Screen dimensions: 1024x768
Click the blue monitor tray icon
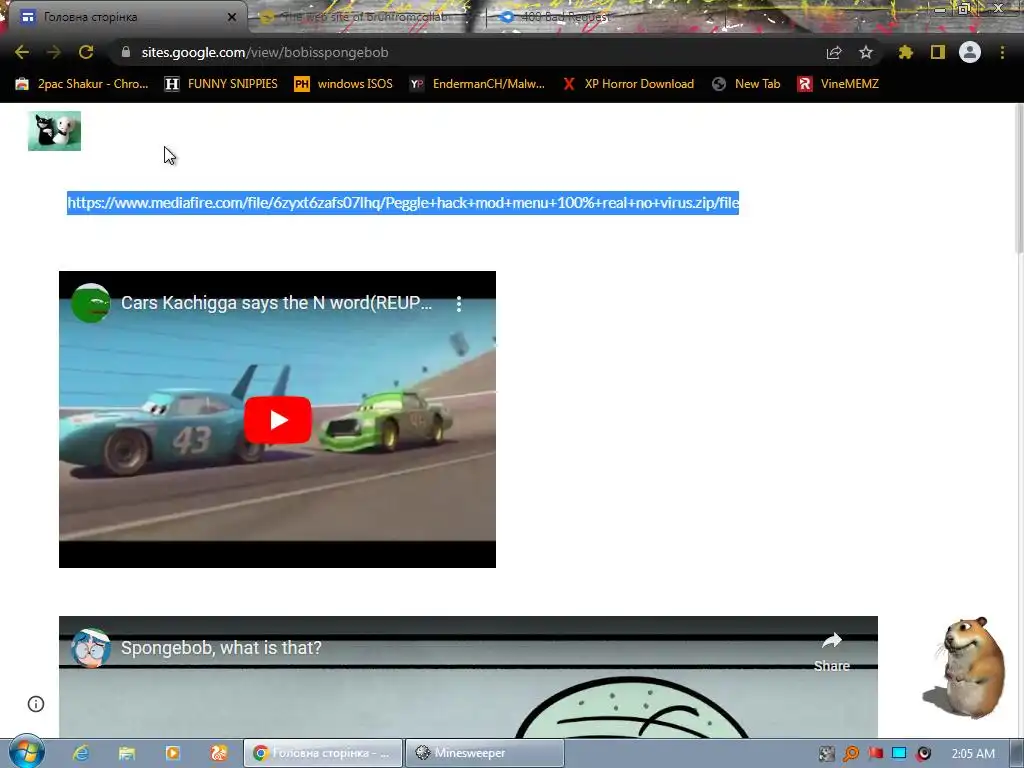[899, 754]
